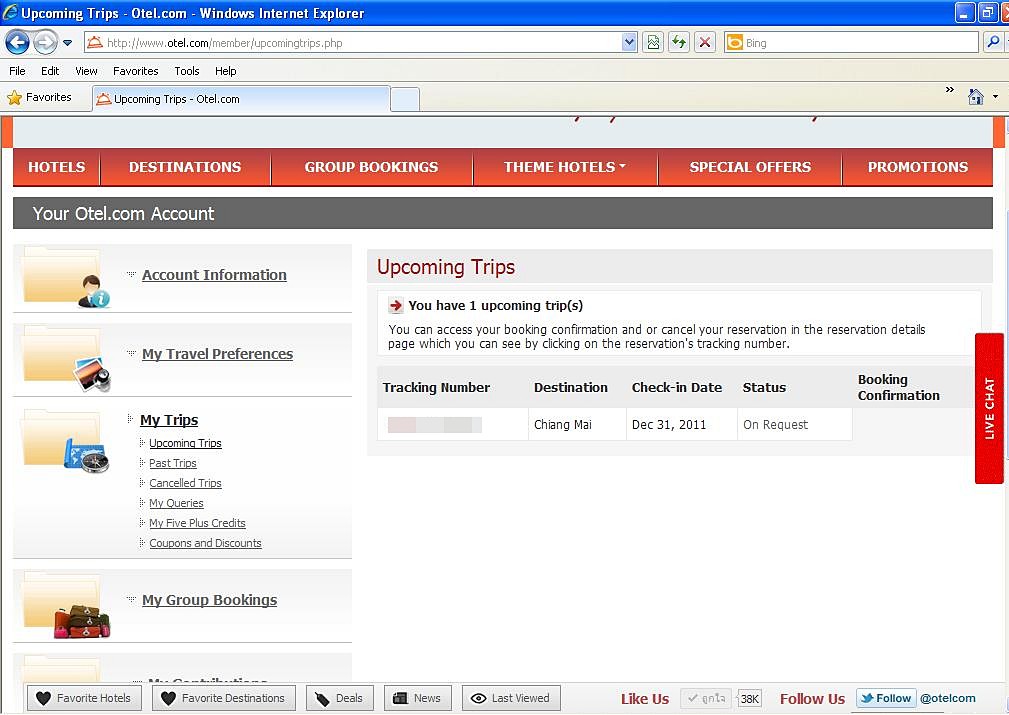
Task: Open recent pages dropdown beside Forward button
Action: (68, 43)
